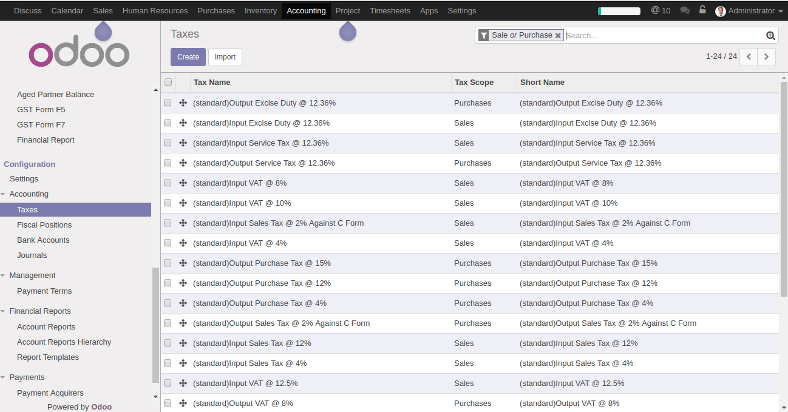Open Journals in sidebar
The image size is (788, 412).
tap(32, 255)
